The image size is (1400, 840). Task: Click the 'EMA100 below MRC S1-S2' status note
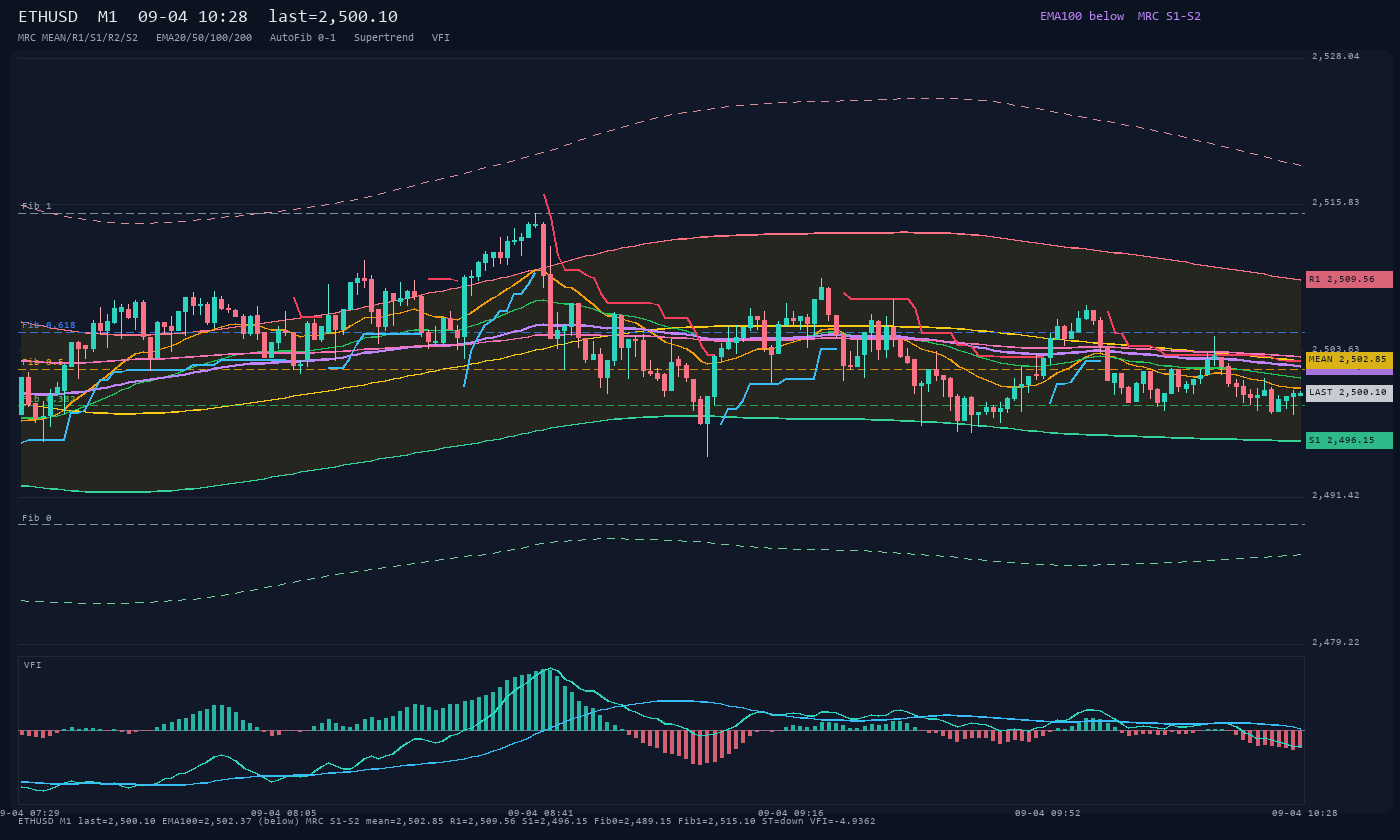1120,16
